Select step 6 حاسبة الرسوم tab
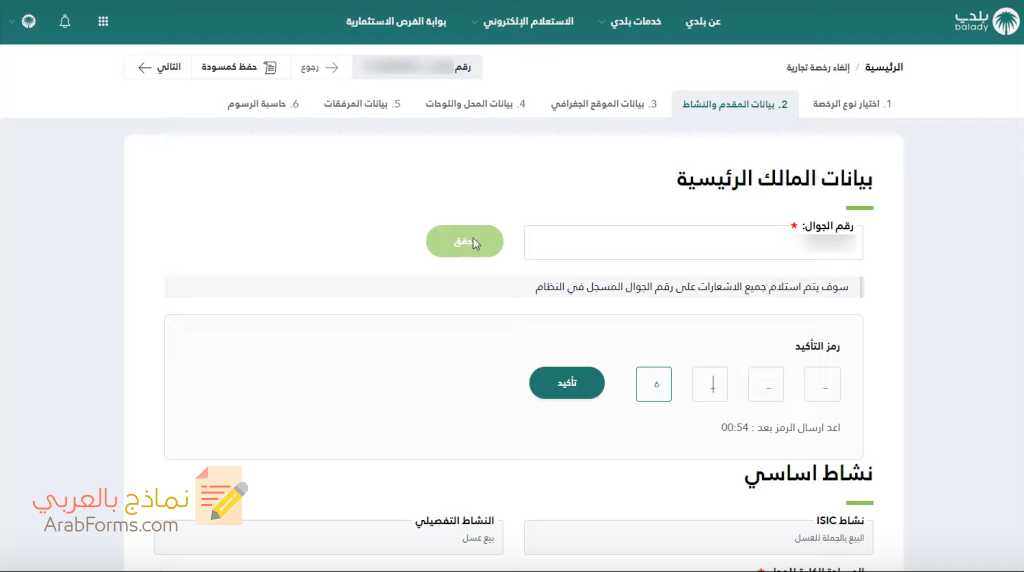The image size is (1024, 572). (263, 104)
